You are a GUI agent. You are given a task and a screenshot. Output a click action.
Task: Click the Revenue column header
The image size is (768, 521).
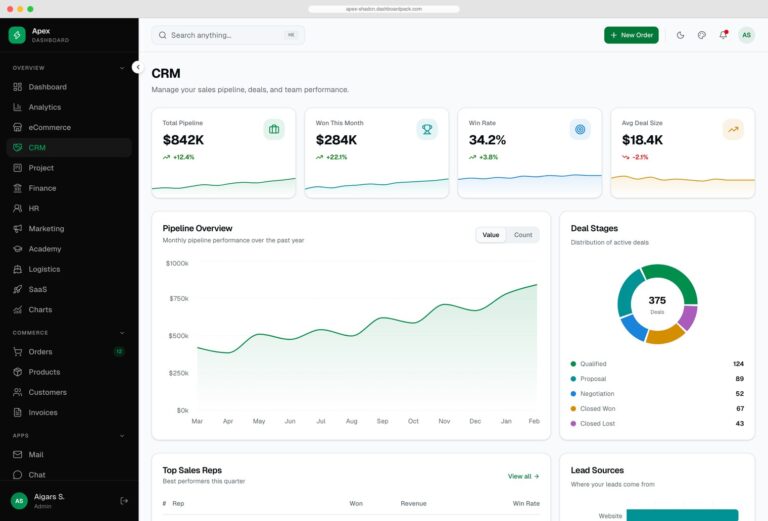coord(413,503)
